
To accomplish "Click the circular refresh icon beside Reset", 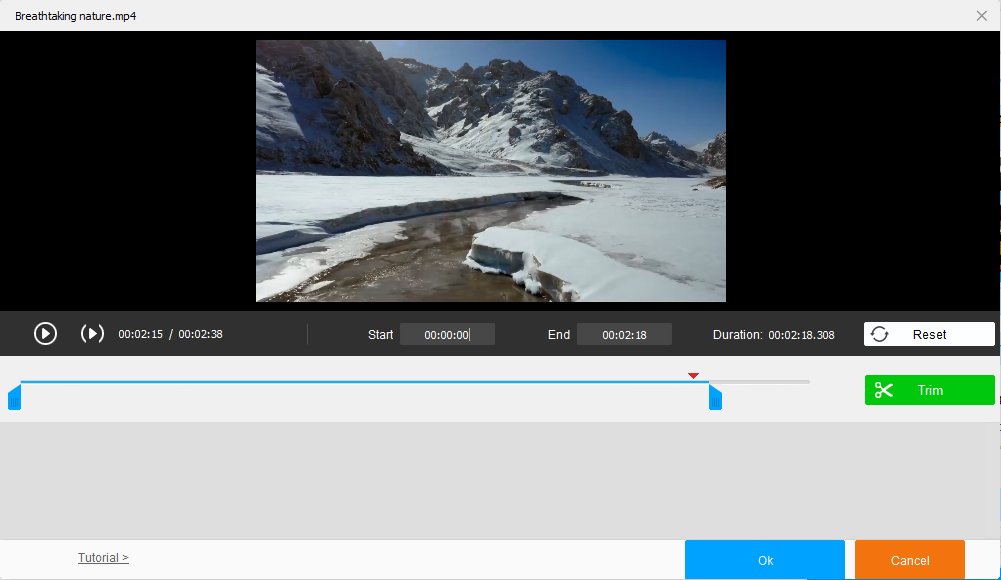I will (880, 334).
